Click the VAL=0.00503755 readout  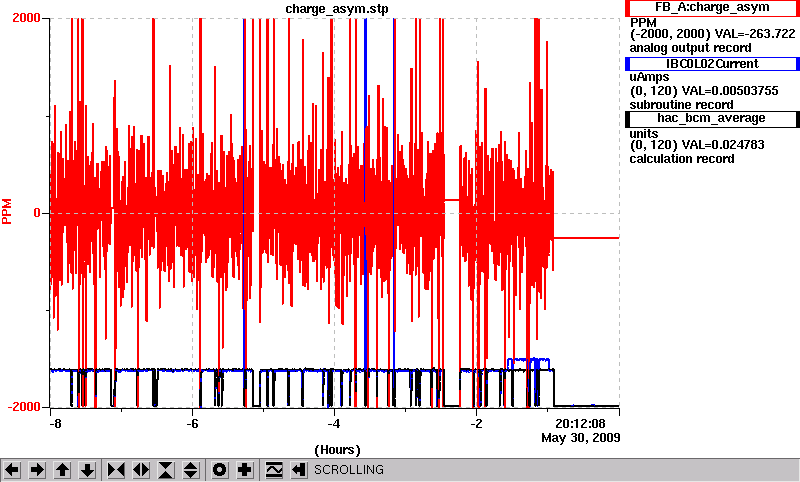tap(730, 91)
